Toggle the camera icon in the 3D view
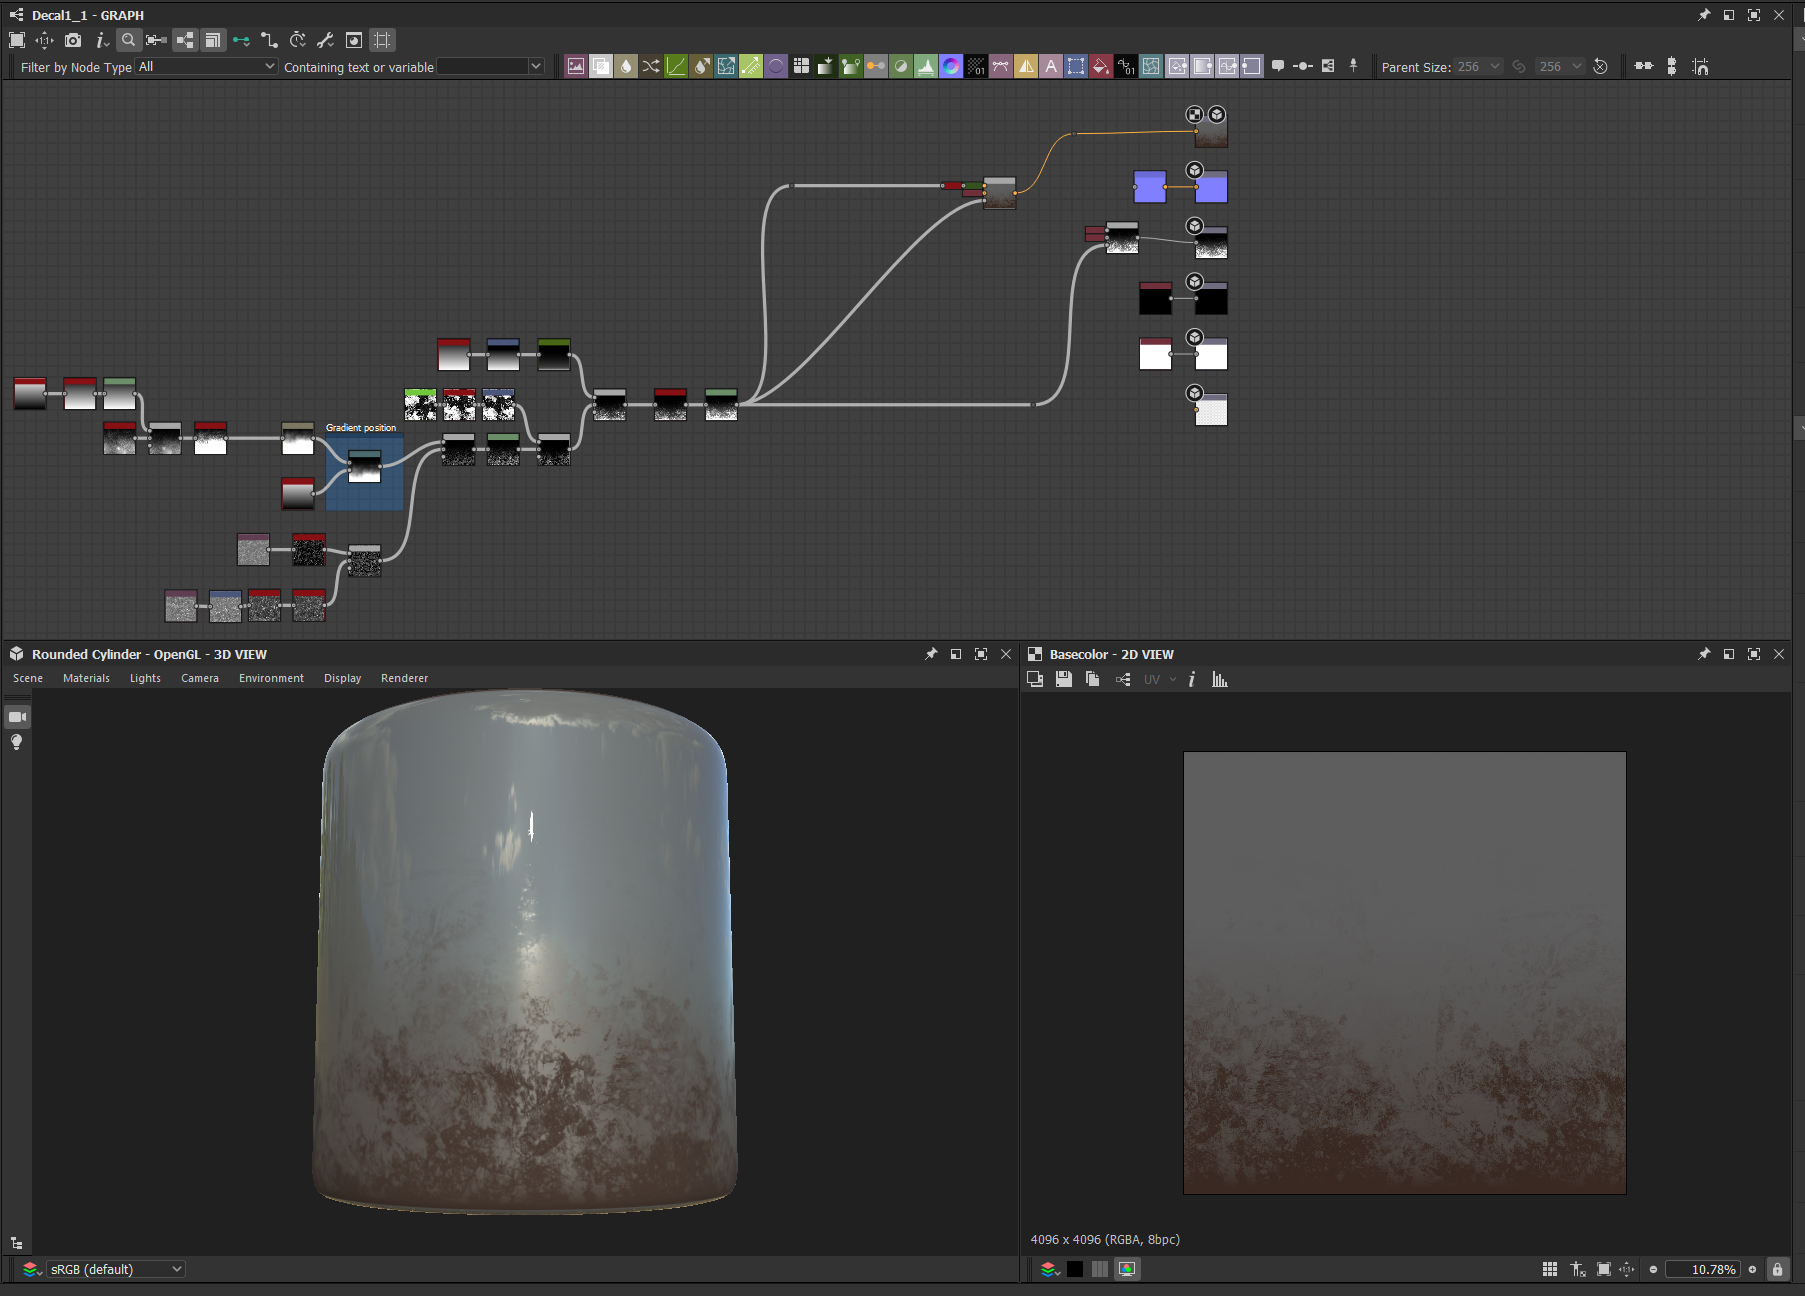This screenshot has width=1805, height=1296. pyautogui.click(x=17, y=717)
